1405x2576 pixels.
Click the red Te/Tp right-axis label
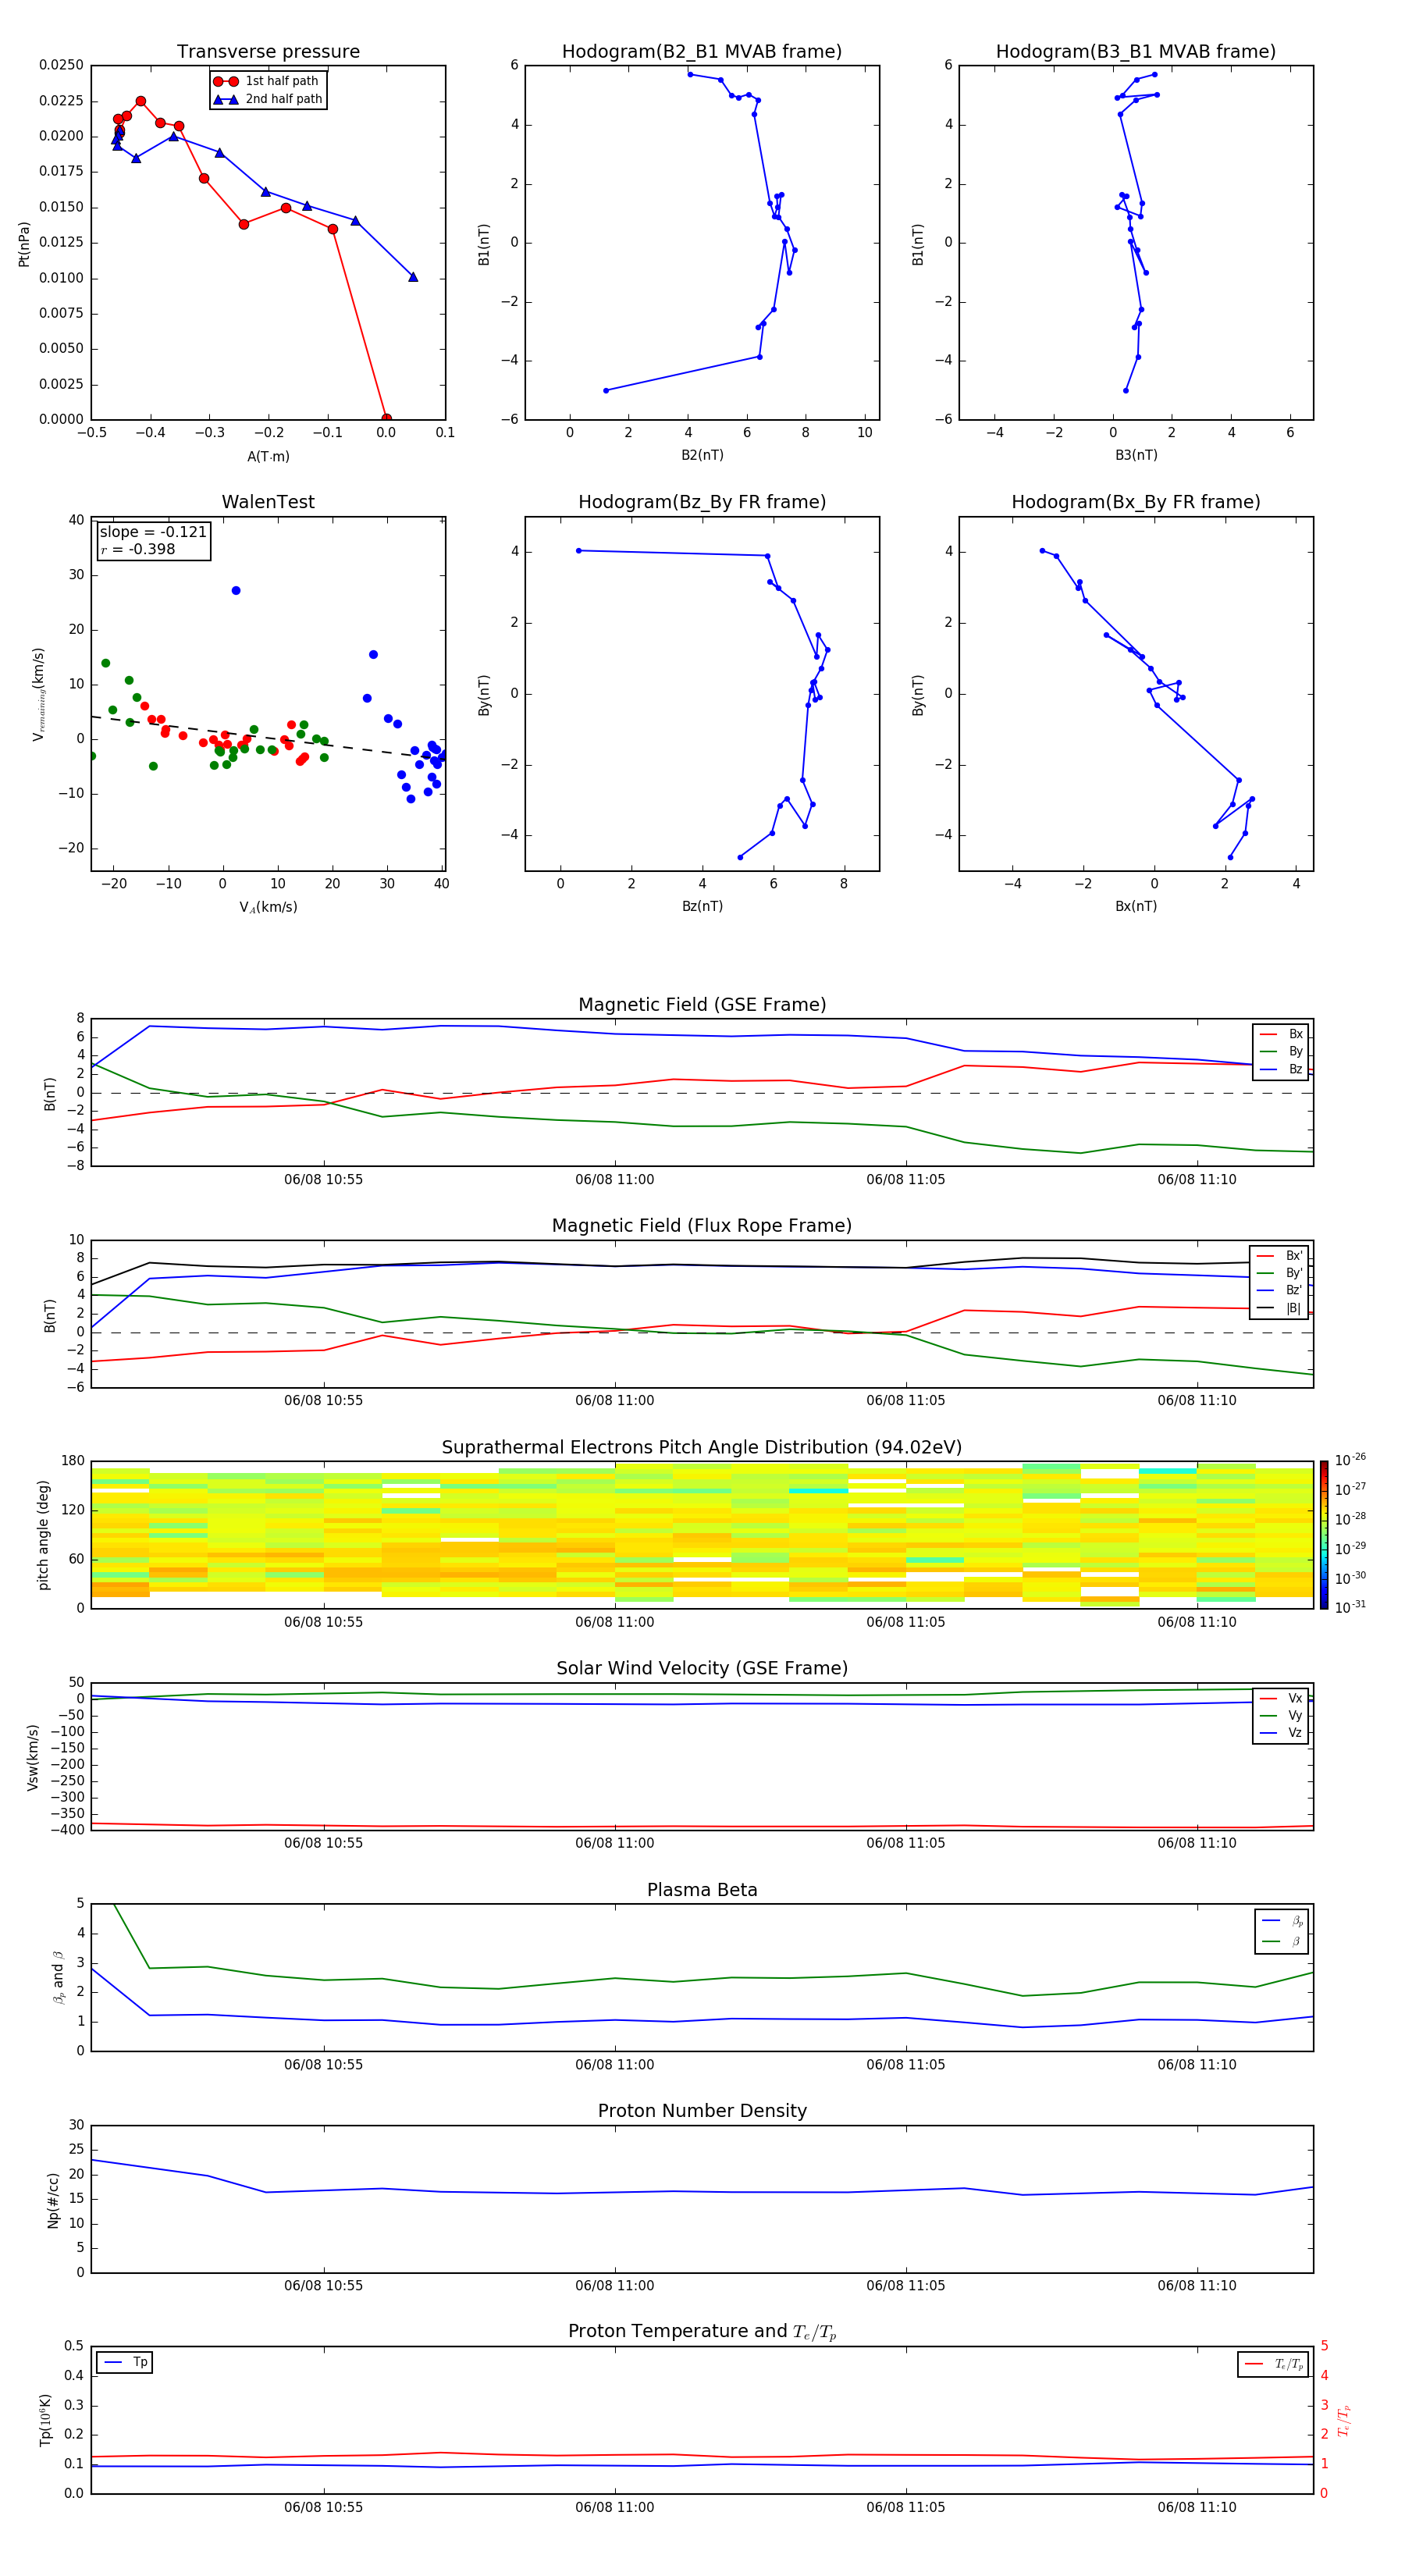pyautogui.click(x=1344, y=2420)
